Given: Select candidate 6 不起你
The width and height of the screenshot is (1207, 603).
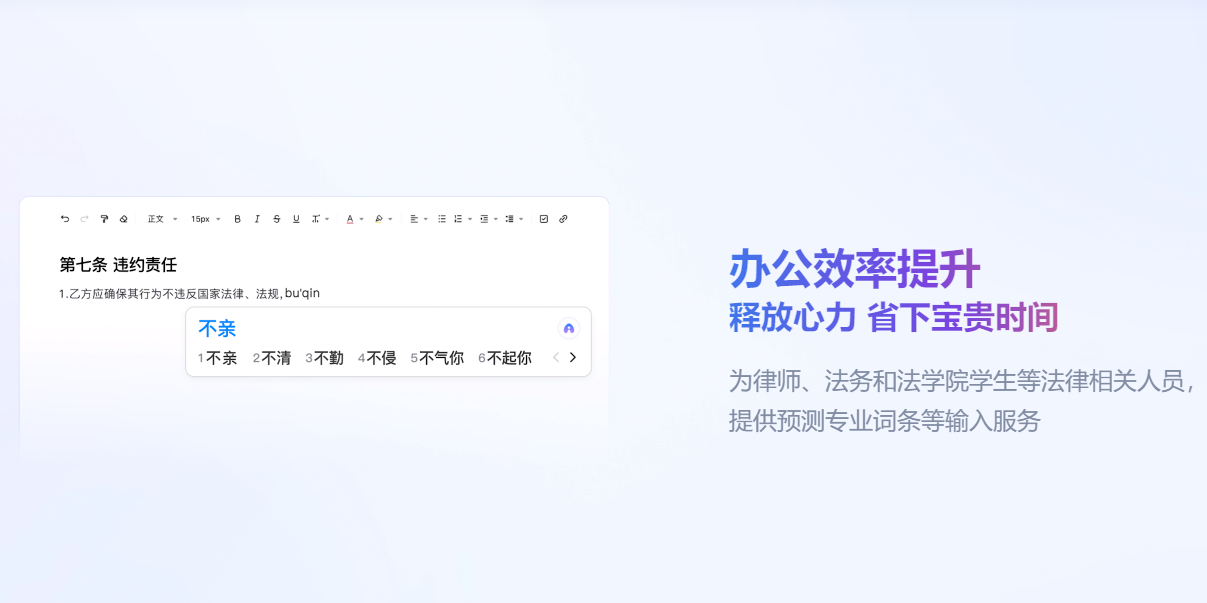Looking at the screenshot, I should pos(505,358).
